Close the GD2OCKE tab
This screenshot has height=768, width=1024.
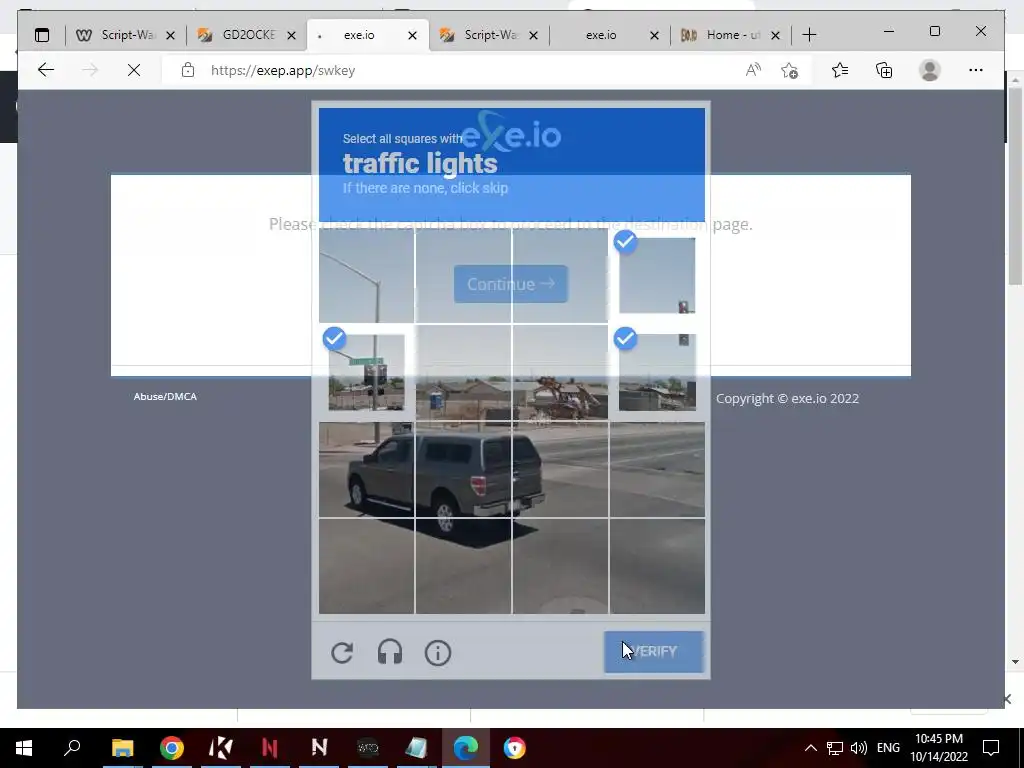tap(292, 35)
